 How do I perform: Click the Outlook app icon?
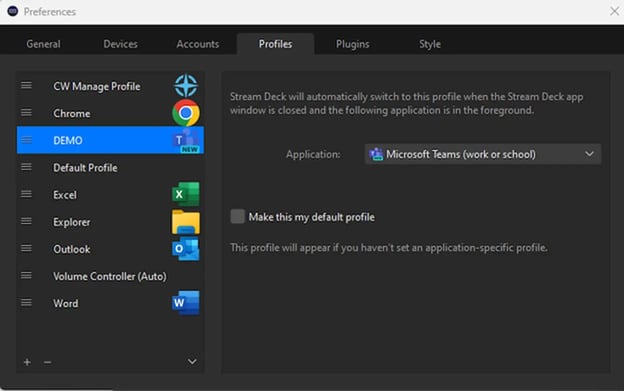pyautogui.click(x=186, y=249)
